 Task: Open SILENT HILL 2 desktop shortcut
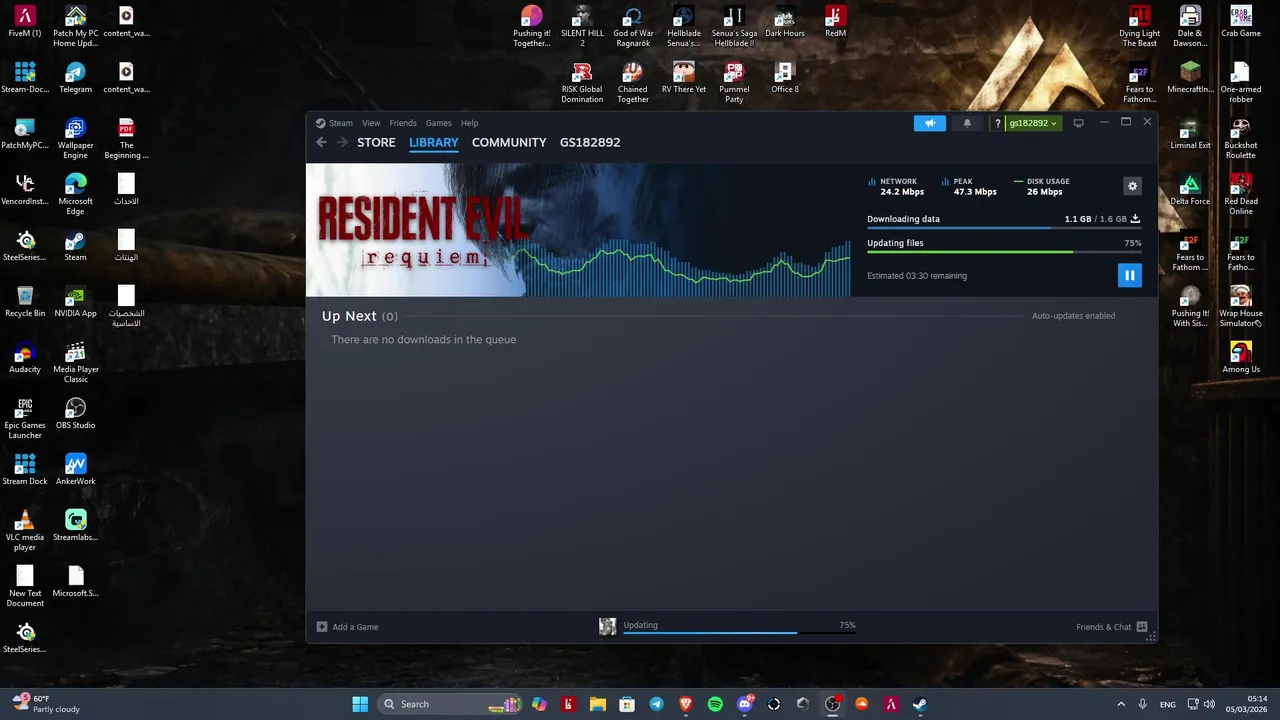coord(582,26)
